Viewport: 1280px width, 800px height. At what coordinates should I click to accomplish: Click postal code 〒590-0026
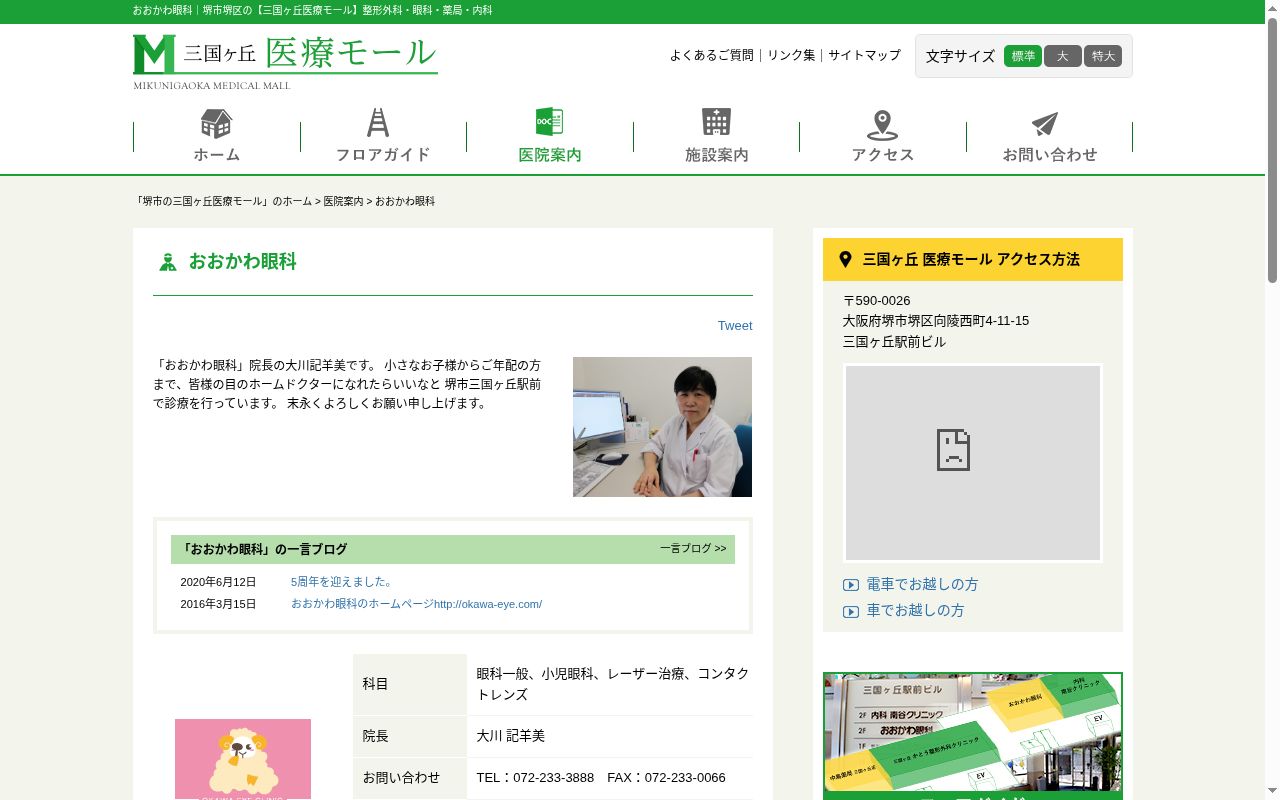click(877, 301)
